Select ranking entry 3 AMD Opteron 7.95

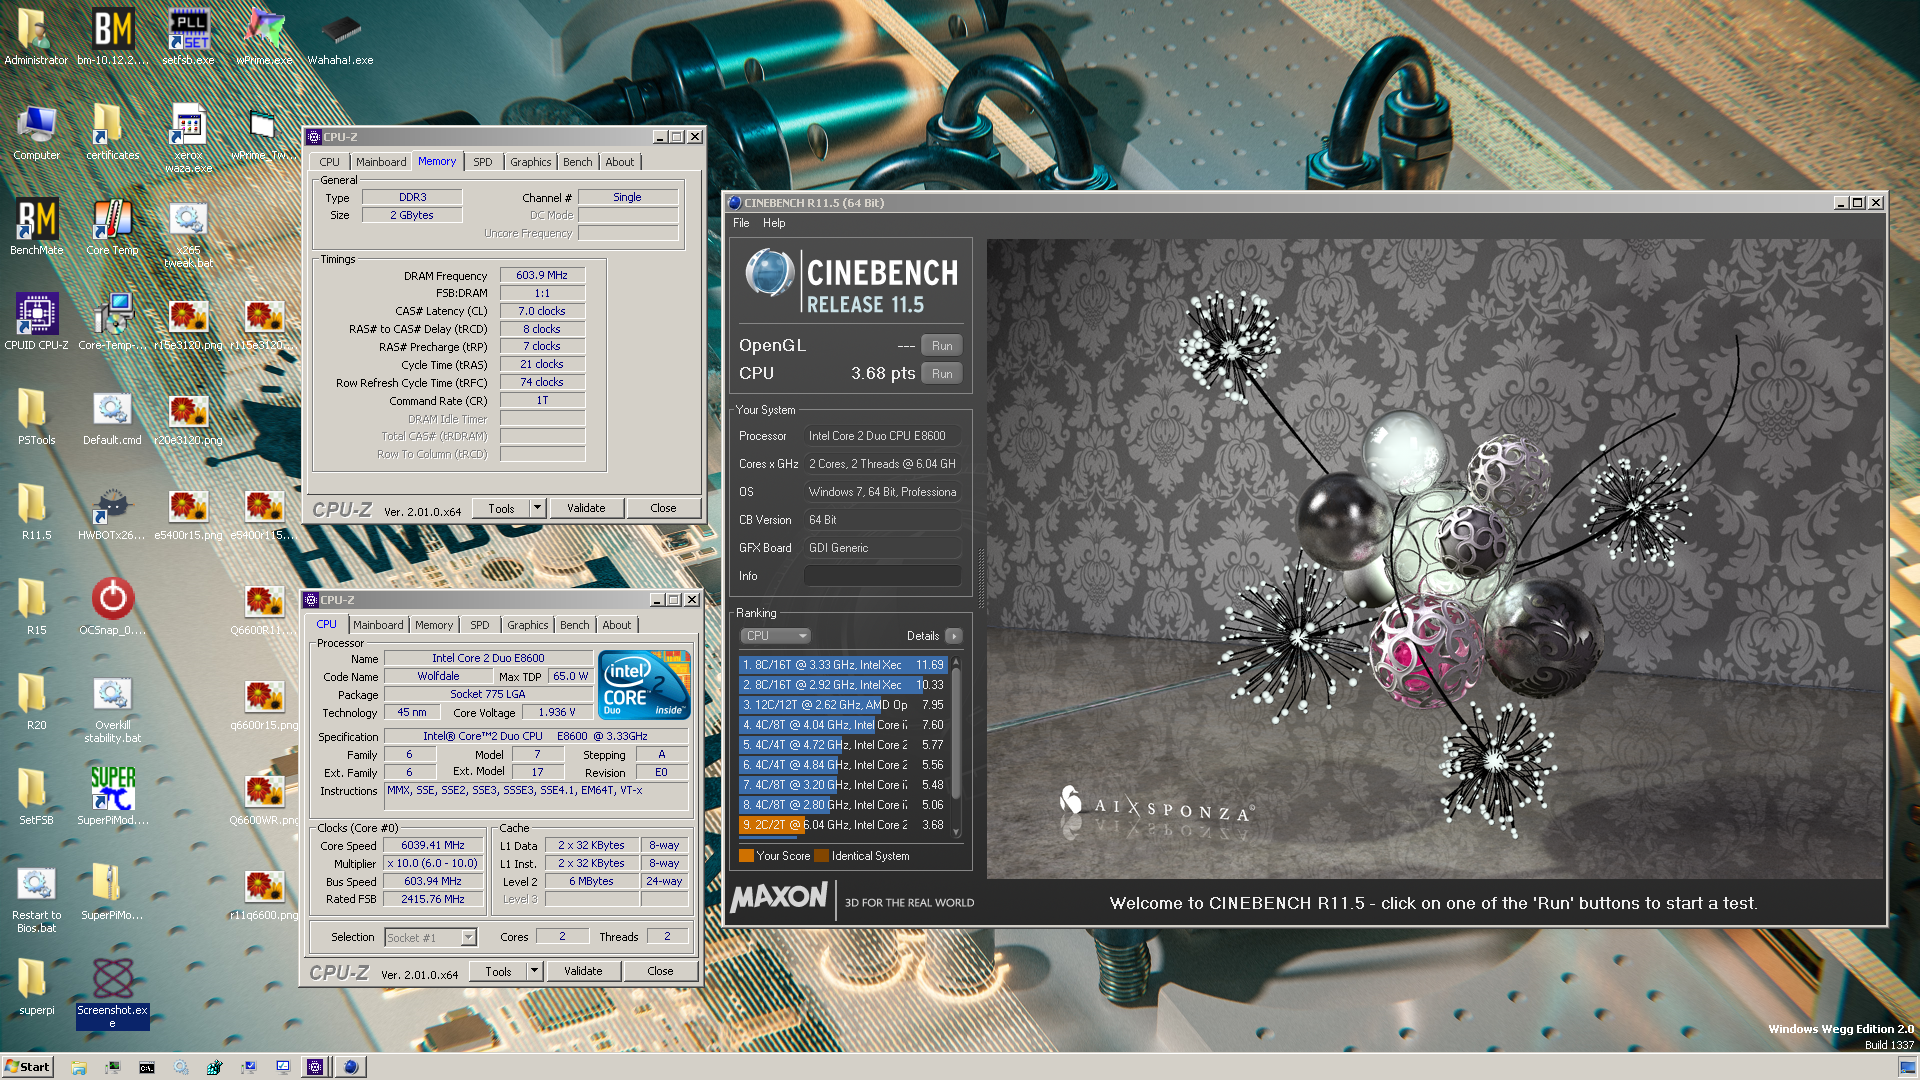[843, 705]
